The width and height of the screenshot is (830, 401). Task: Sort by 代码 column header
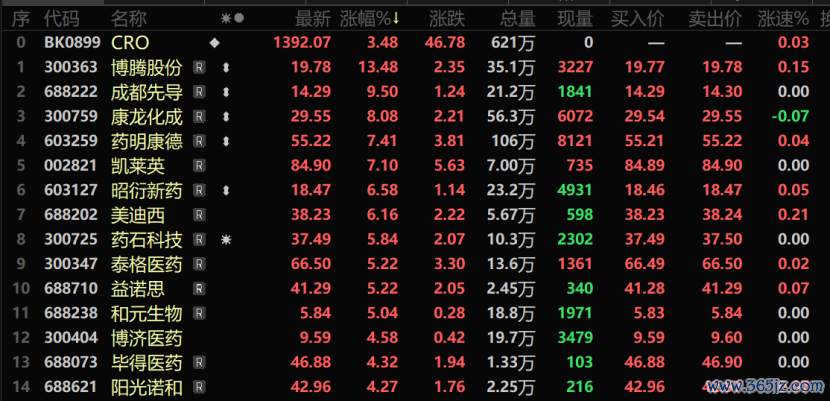tap(61, 19)
